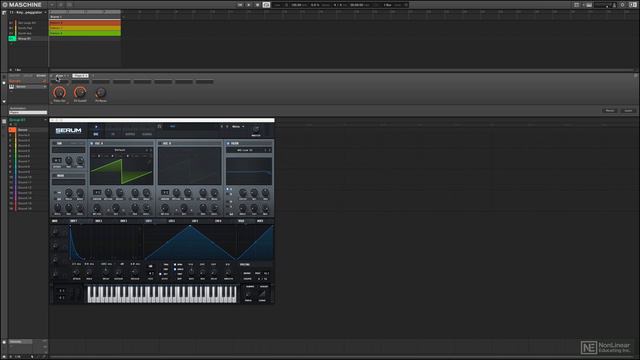The height and width of the screenshot is (360, 640).
Task: Click the restart transport button
Action: point(240,5)
